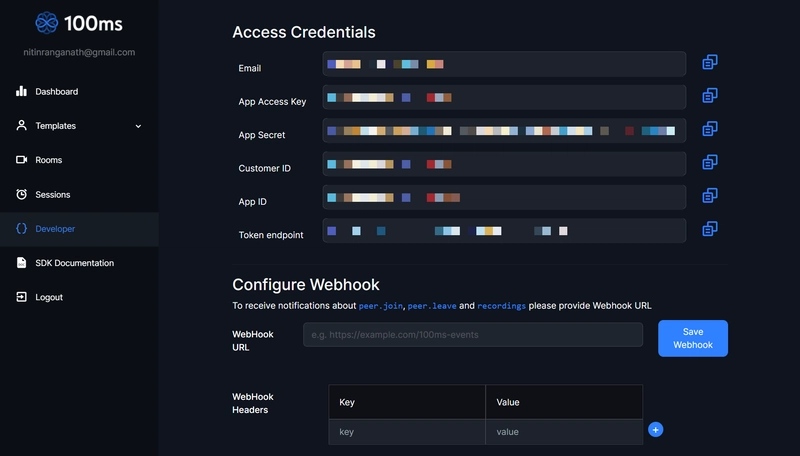Click the Rooms camera icon

click(21, 160)
